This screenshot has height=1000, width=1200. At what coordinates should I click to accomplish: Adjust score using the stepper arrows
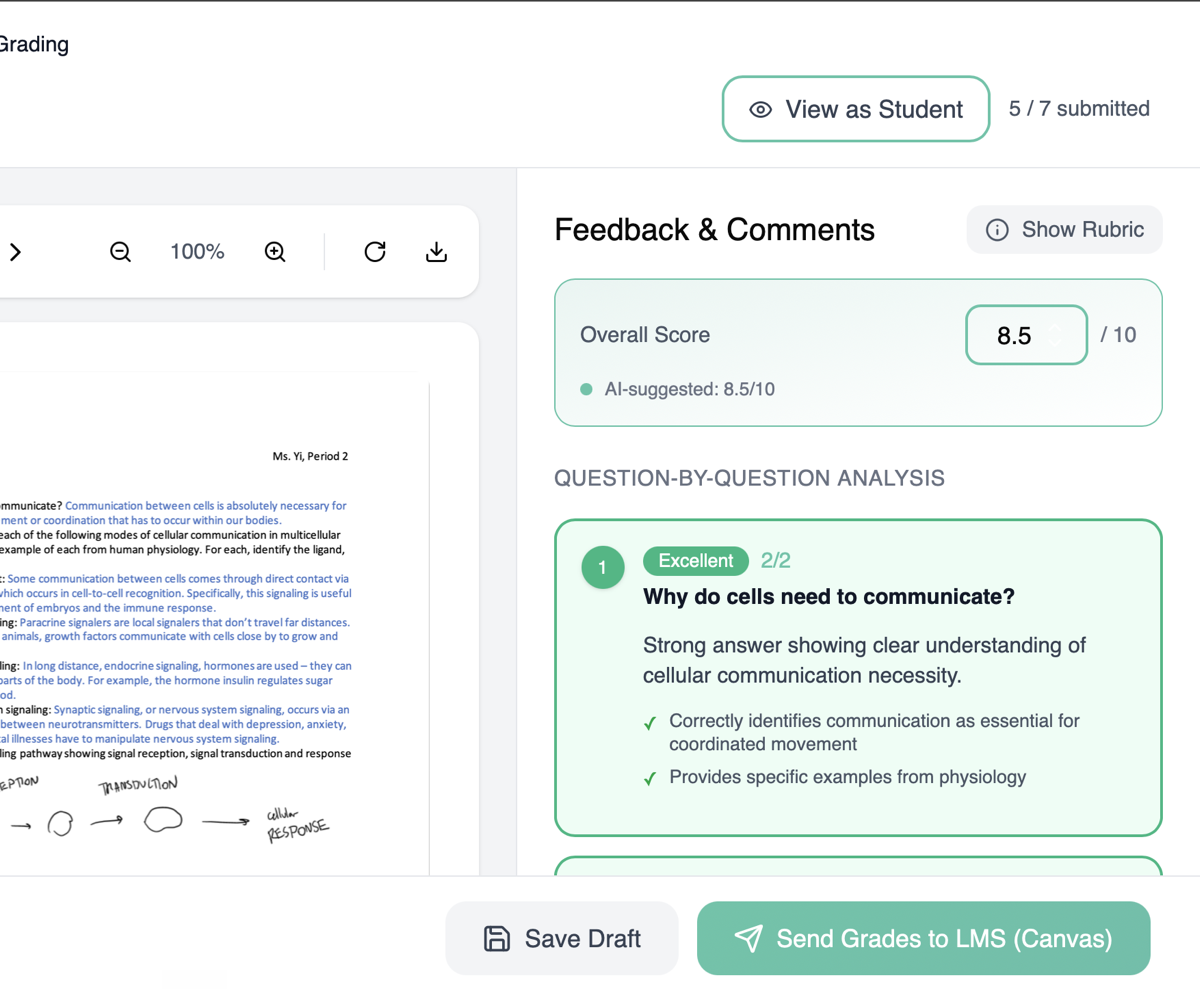tap(1056, 336)
